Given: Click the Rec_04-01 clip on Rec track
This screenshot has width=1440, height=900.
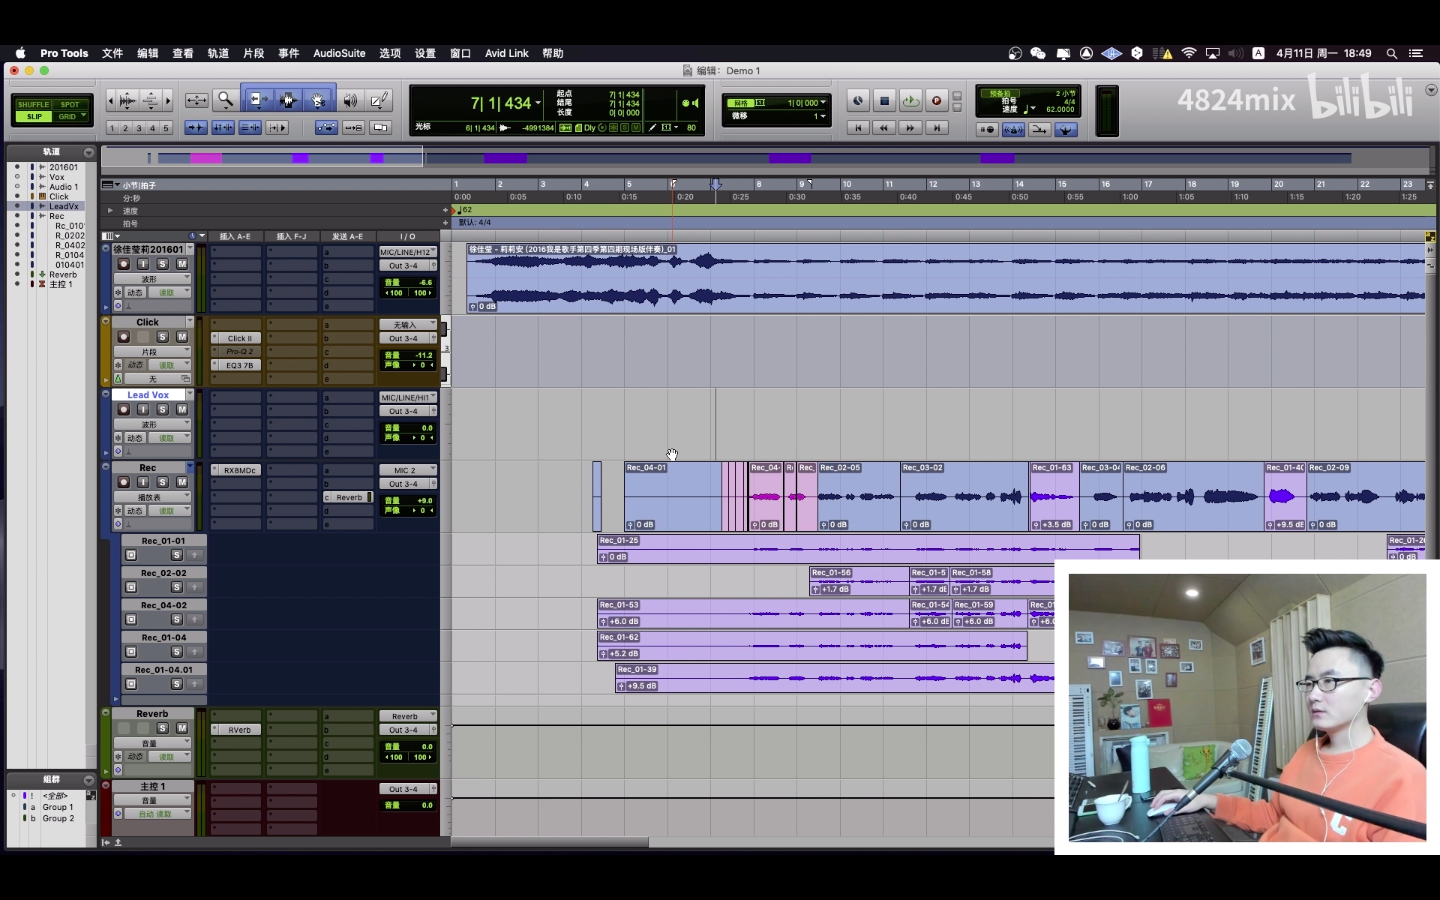Looking at the screenshot, I should pos(673,496).
